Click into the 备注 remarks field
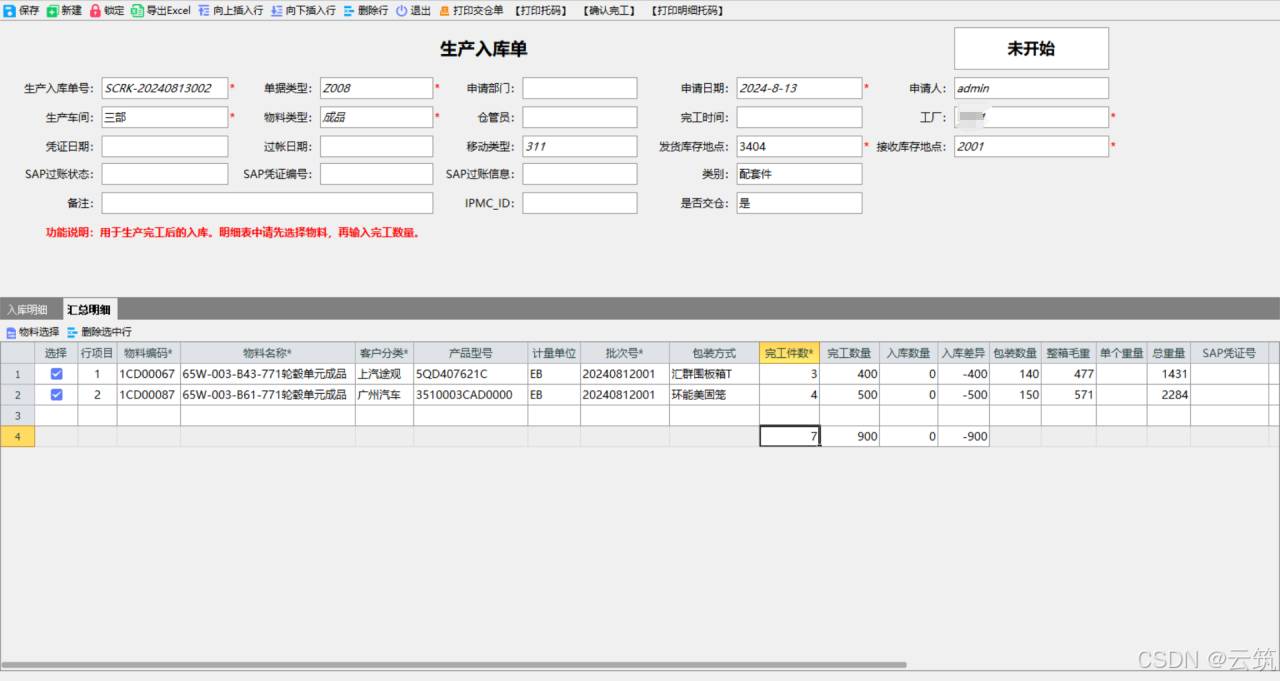1280x681 pixels. pos(267,203)
